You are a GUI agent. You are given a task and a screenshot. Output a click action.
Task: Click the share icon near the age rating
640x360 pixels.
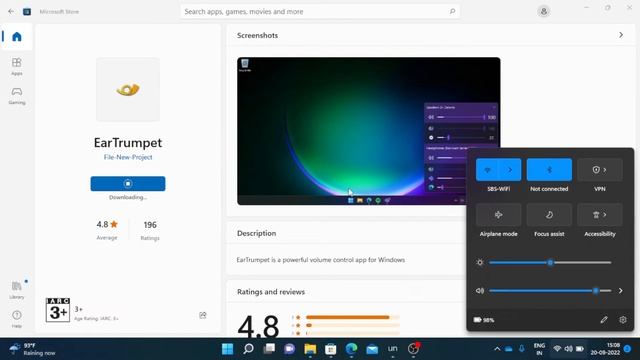(203, 315)
